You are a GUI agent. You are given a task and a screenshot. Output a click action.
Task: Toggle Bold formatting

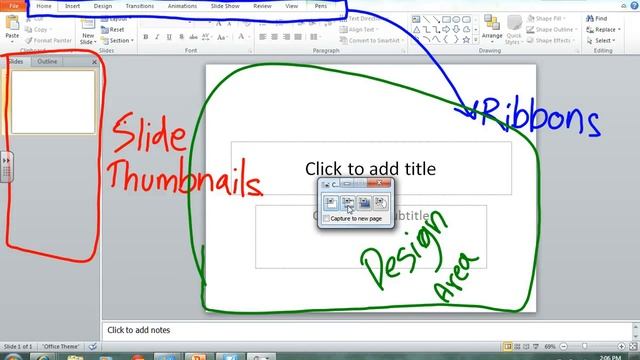(x=146, y=37)
